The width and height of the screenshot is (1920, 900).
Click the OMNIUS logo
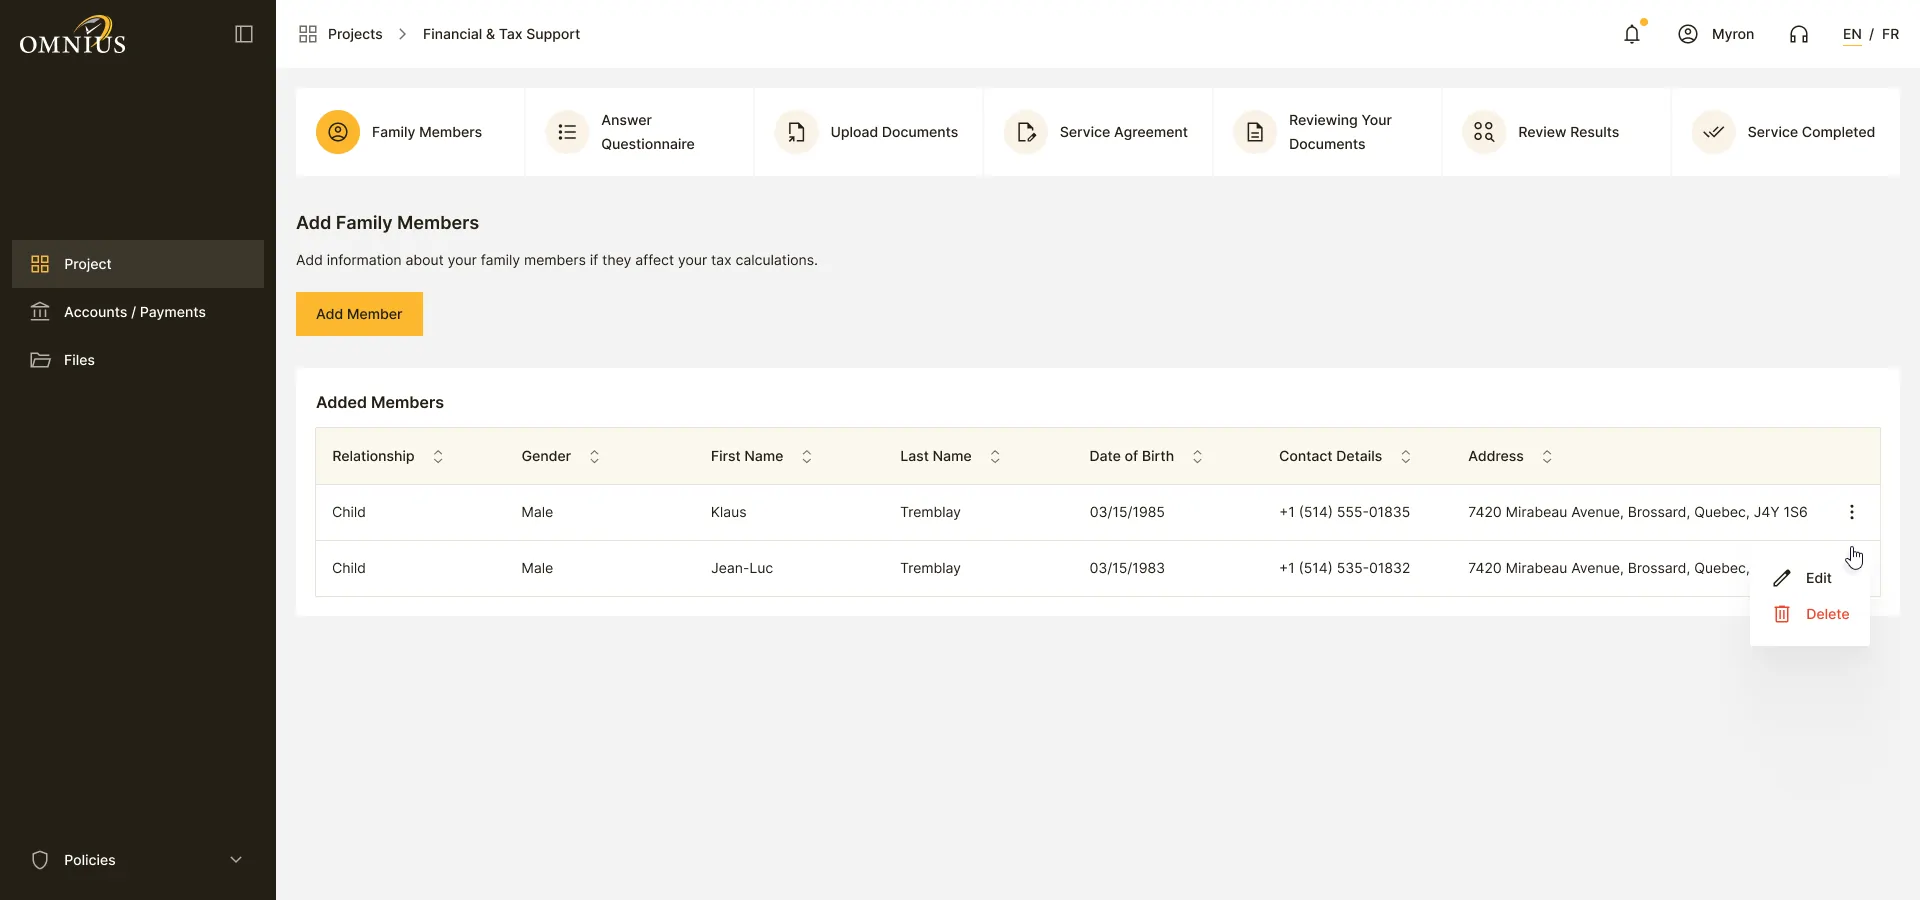pos(73,36)
